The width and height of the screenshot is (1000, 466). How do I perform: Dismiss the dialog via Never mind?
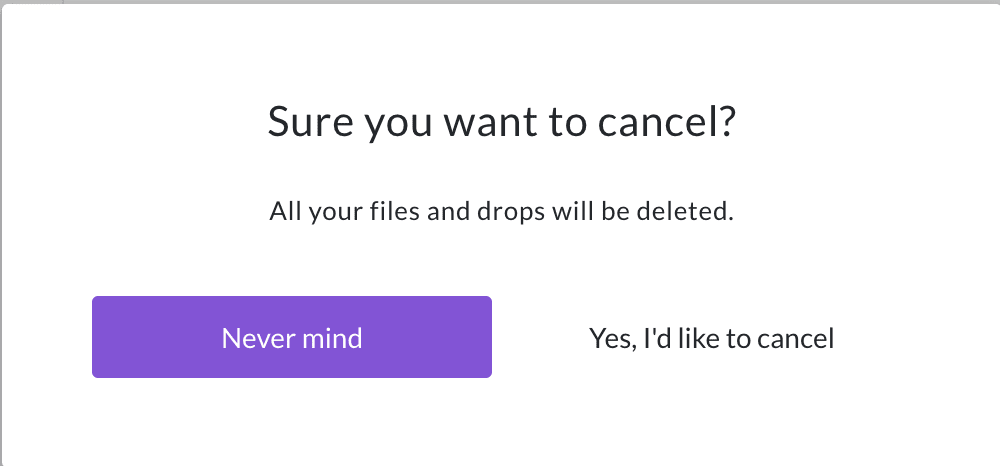click(291, 337)
